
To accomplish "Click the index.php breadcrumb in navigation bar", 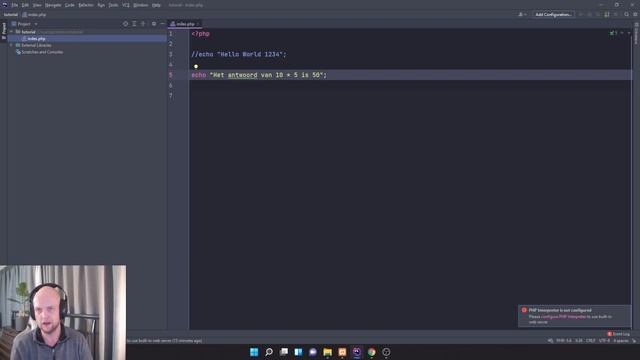I will (34, 15).
